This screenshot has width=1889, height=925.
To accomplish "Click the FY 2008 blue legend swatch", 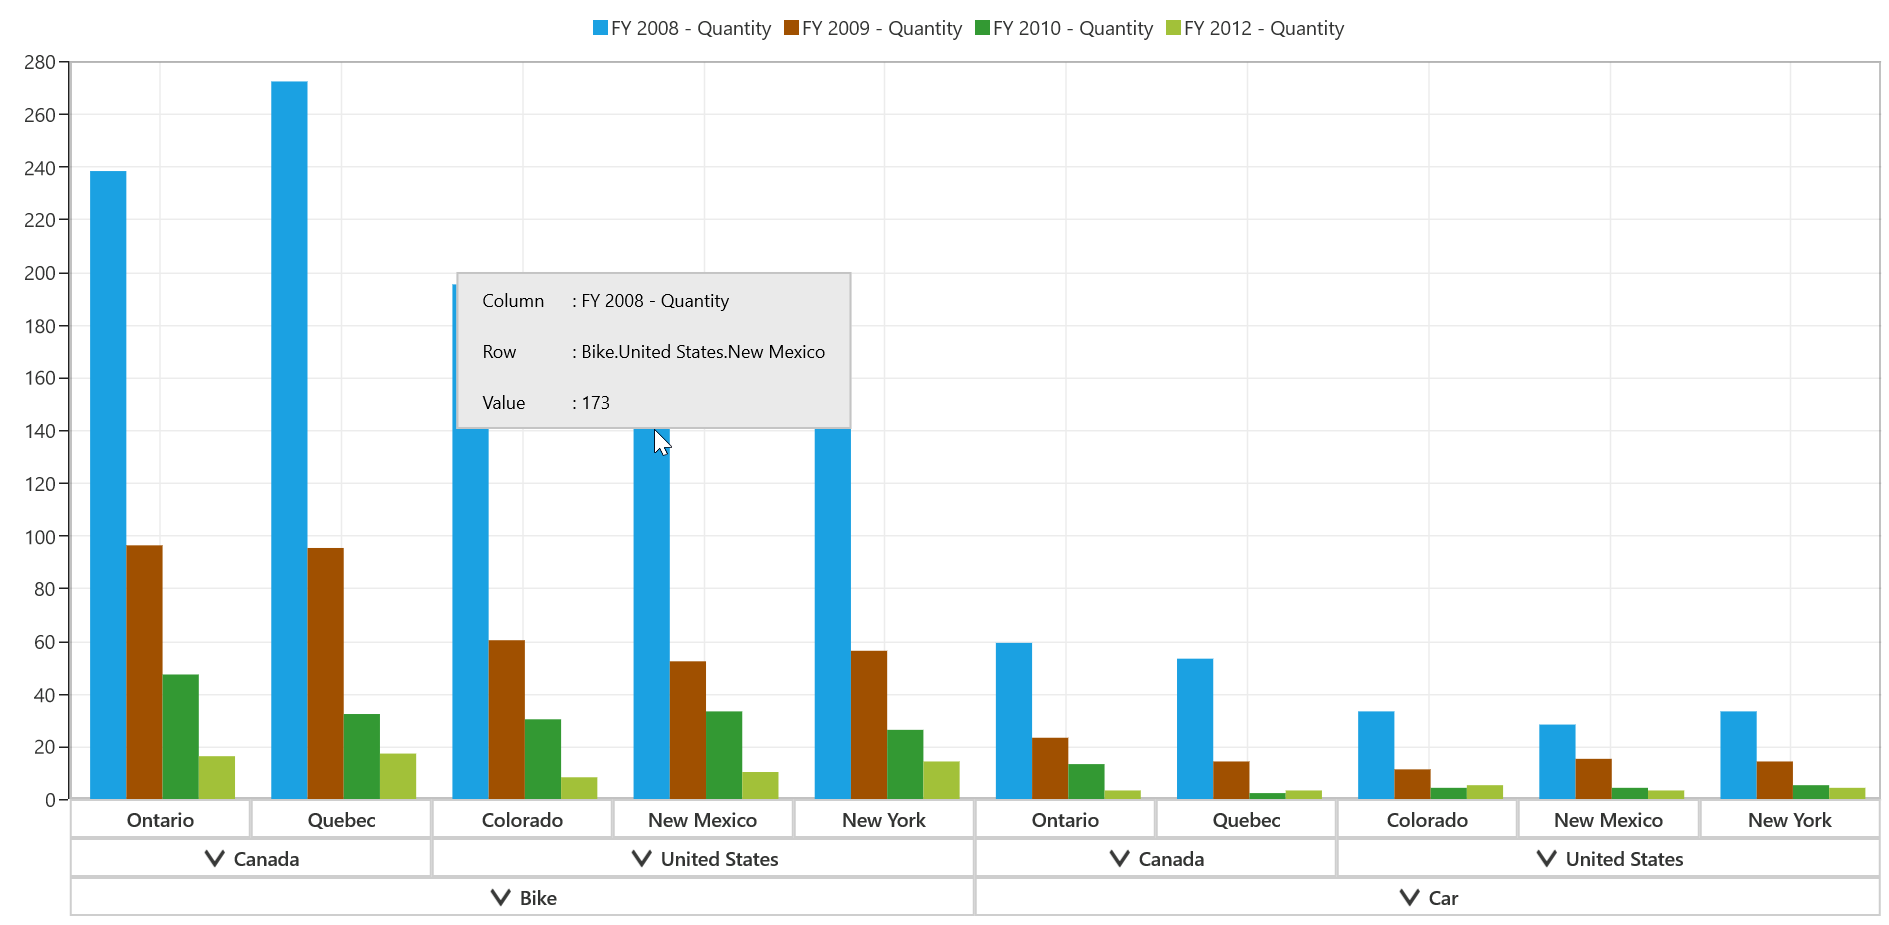I will pos(600,28).
